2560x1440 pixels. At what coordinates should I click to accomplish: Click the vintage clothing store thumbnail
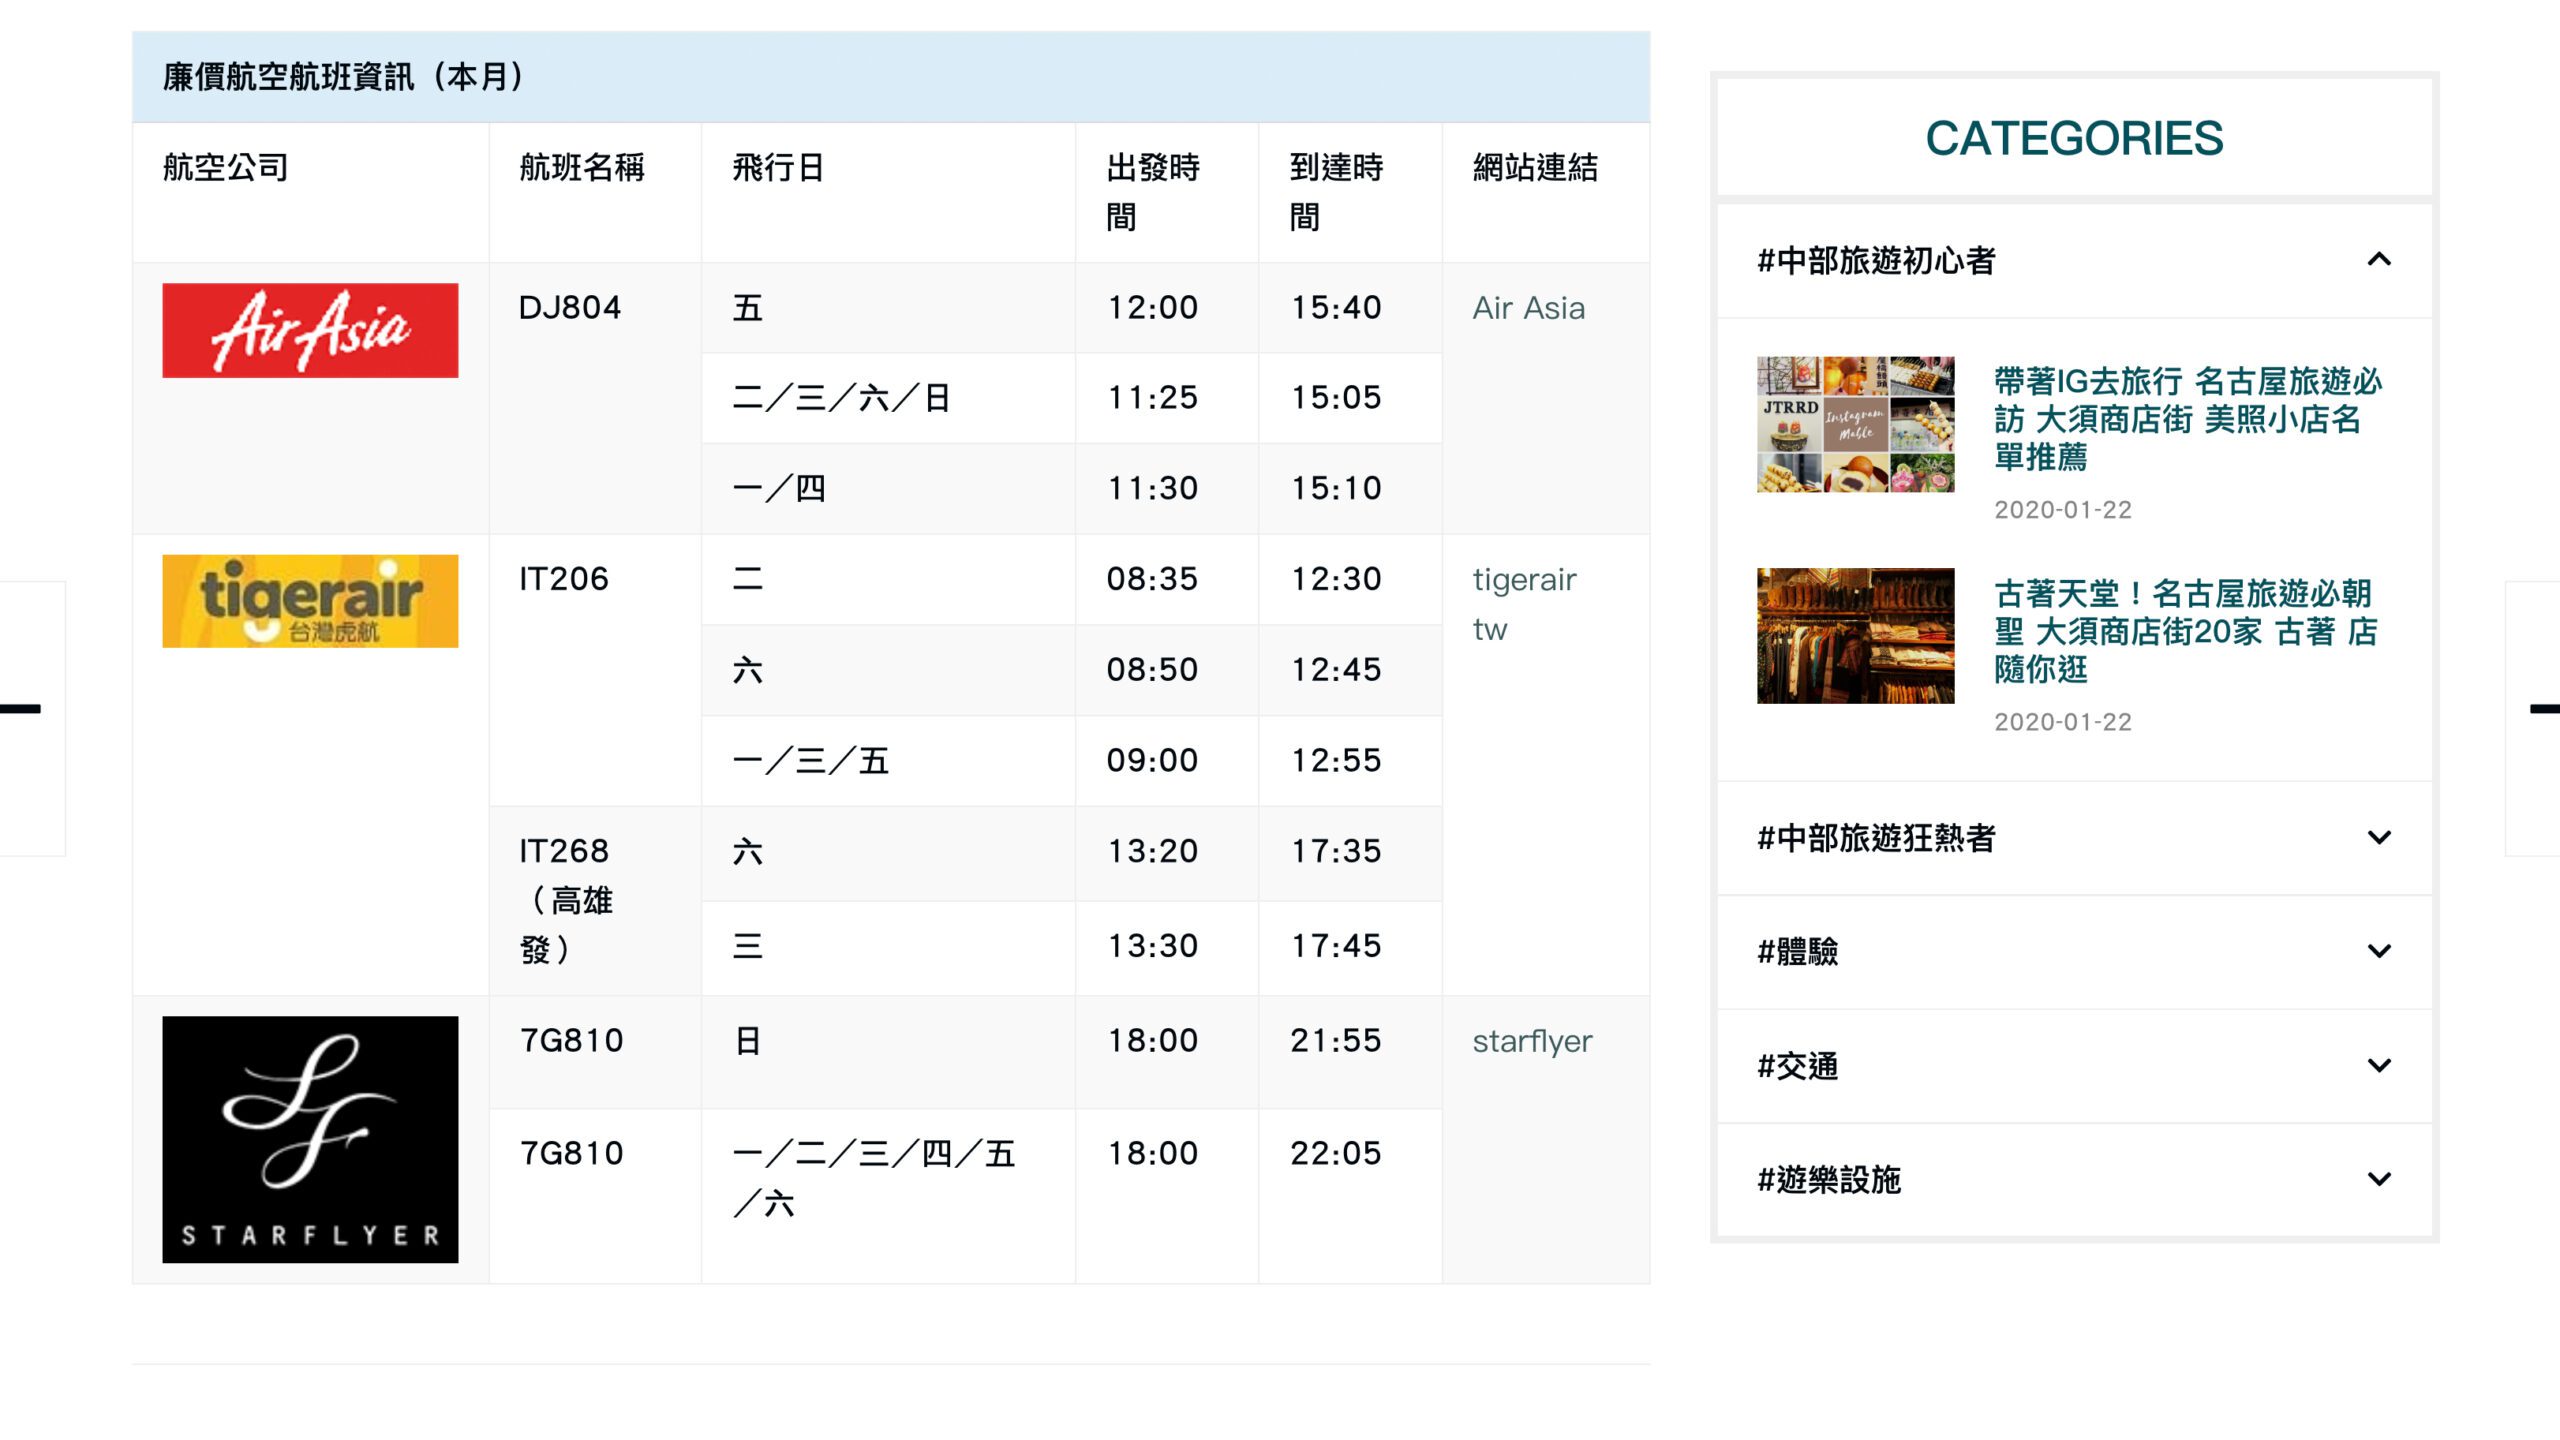click(x=1855, y=635)
